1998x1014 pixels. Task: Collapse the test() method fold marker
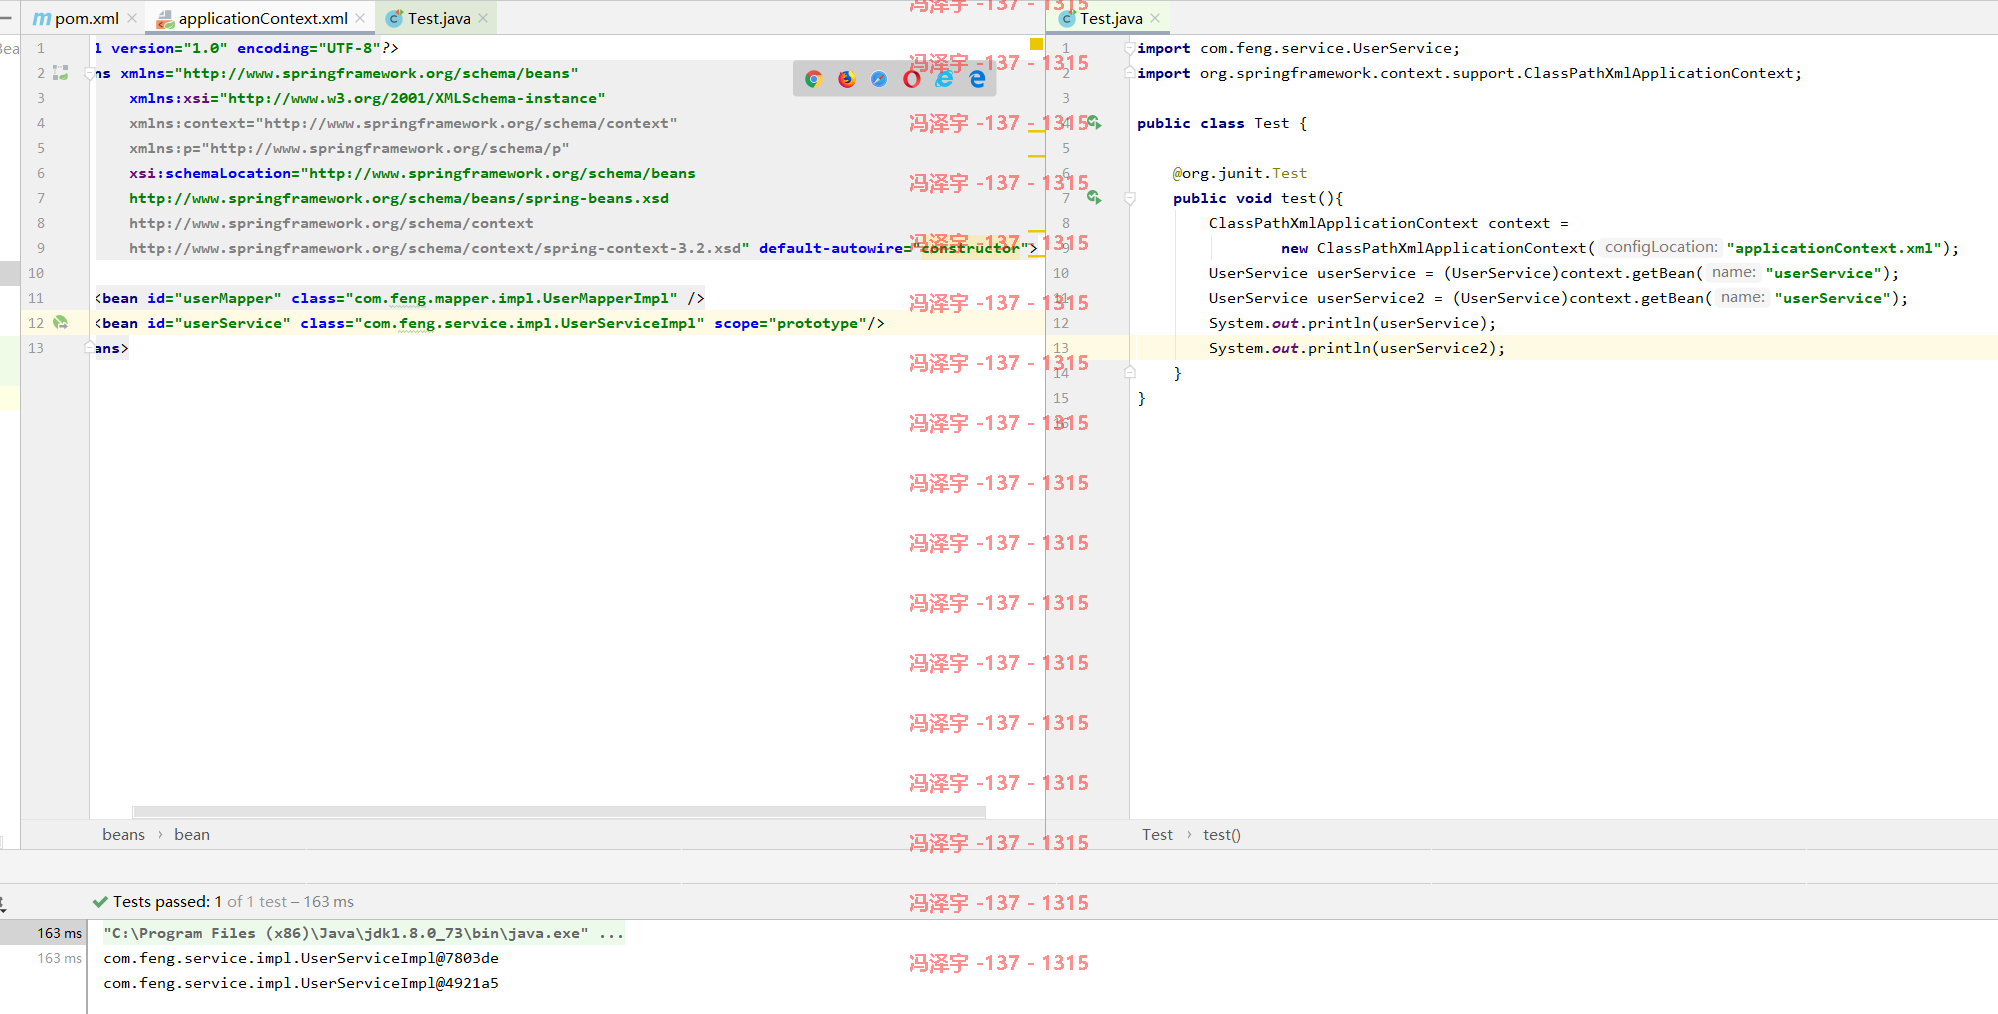tap(1130, 198)
